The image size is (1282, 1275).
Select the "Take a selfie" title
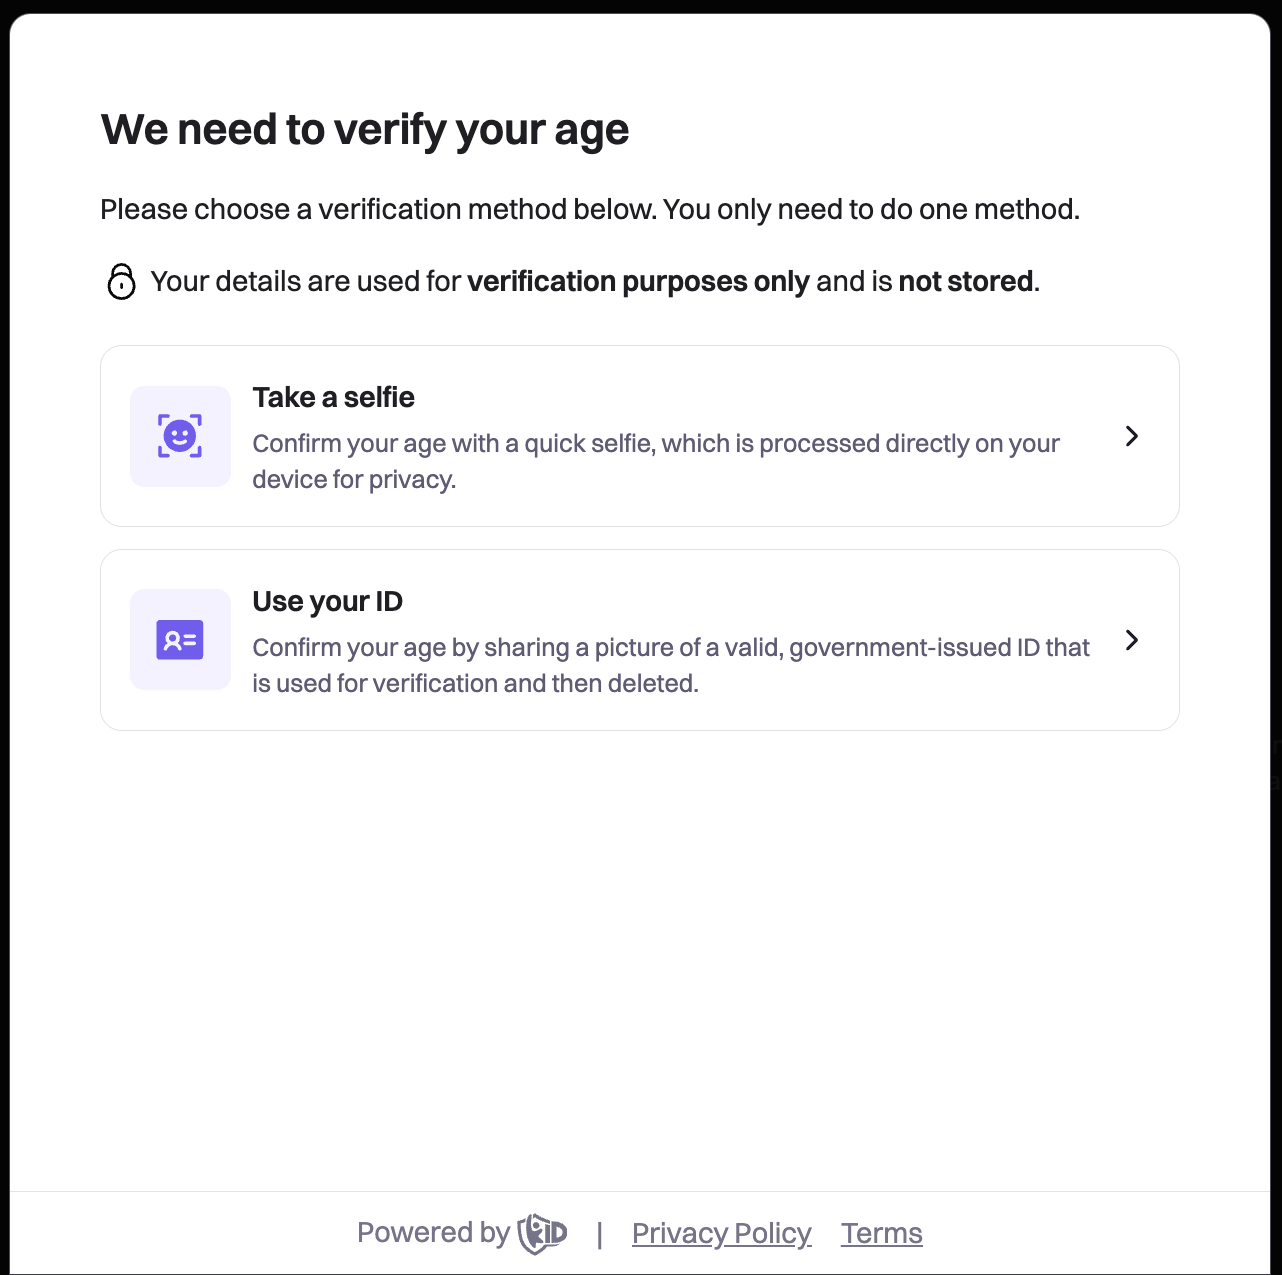[333, 397]
